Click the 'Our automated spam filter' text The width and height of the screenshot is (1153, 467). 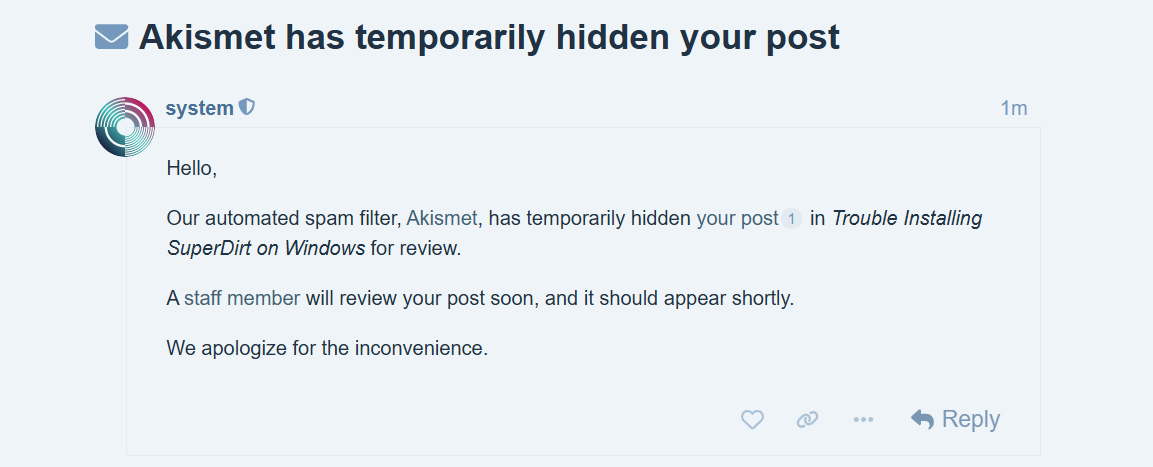coord(283,218)
